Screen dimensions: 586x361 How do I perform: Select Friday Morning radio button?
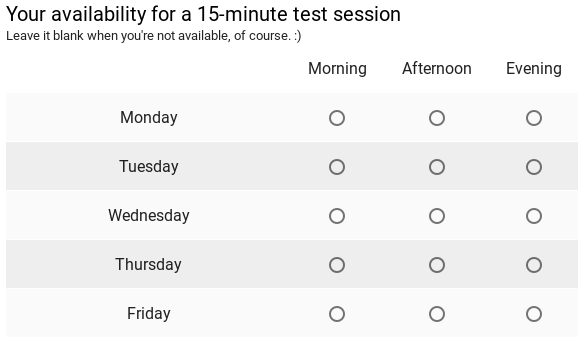tap(337, 314)
